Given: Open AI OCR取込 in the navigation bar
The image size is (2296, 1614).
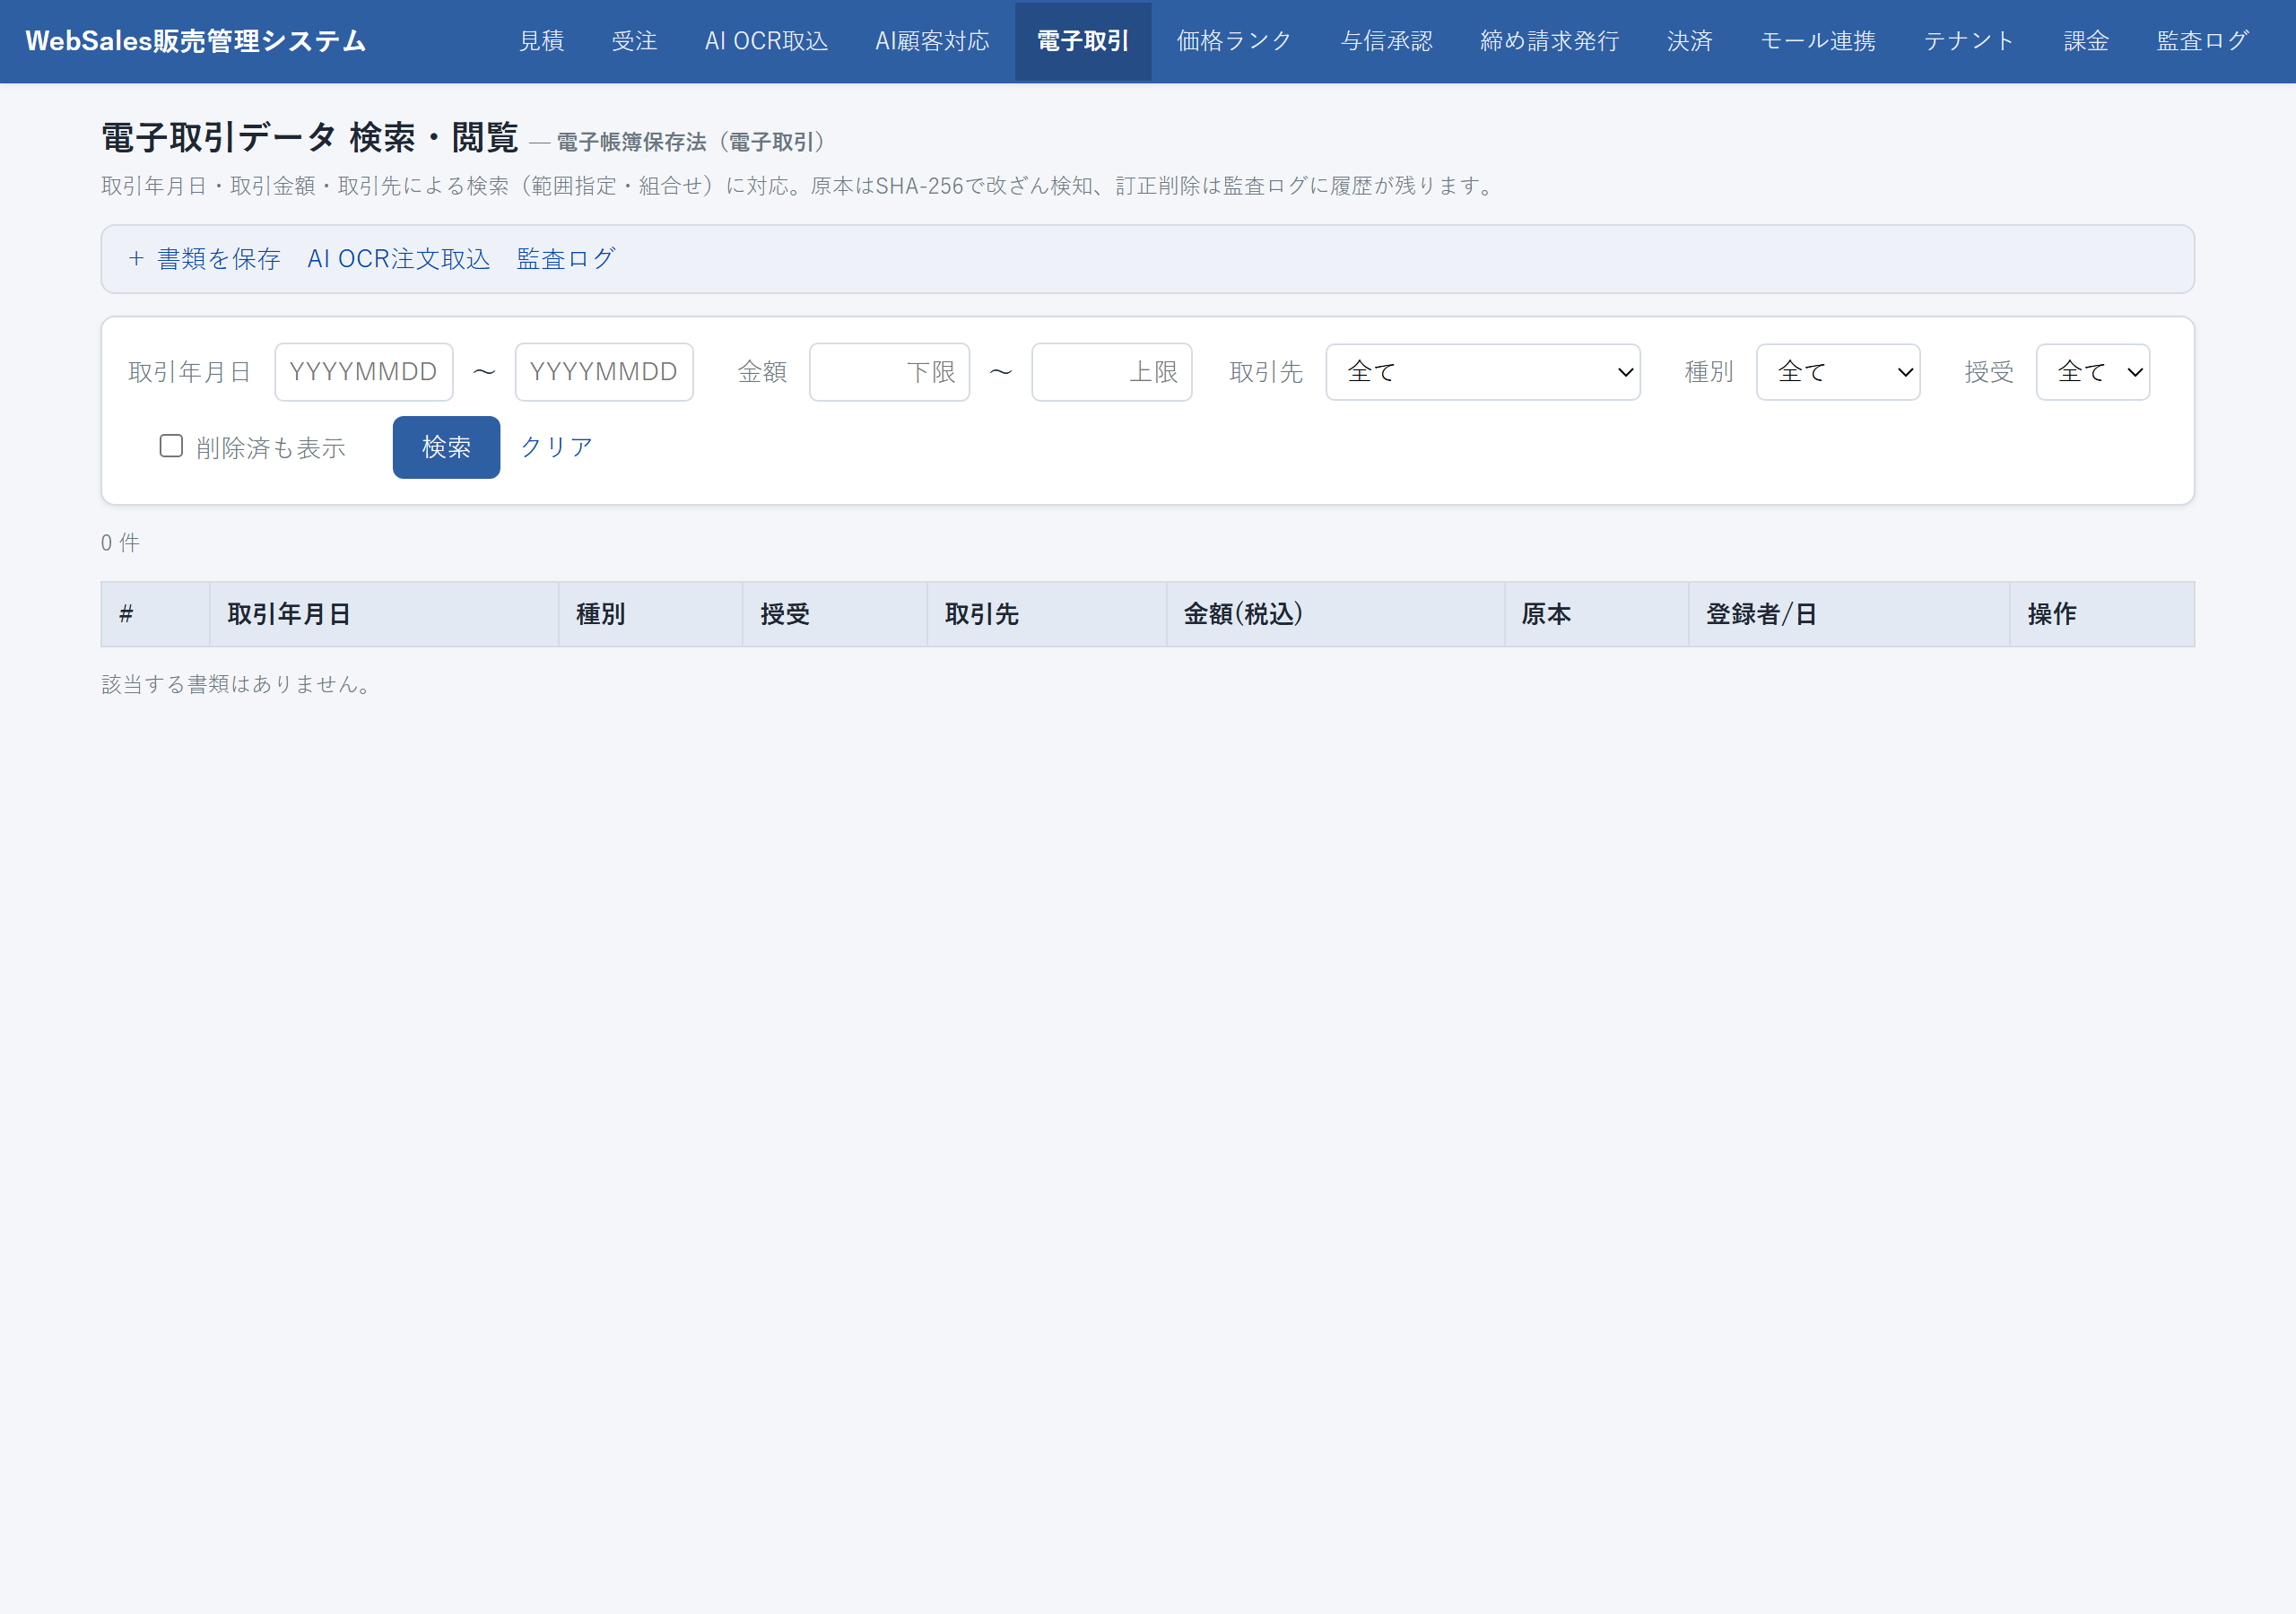Looking at the screenshot, I should tap(766, 41).
